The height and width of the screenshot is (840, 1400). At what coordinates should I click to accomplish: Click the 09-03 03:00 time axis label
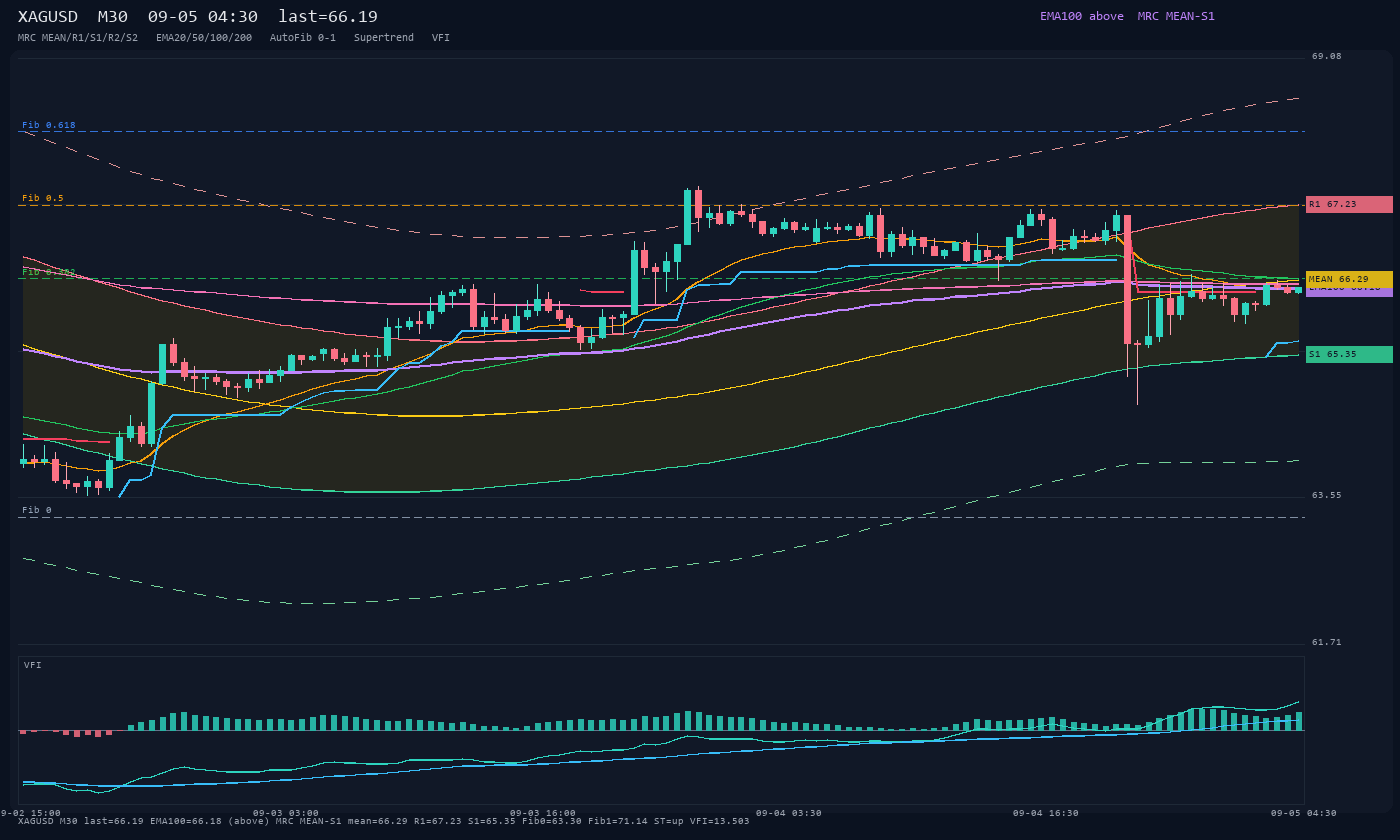click(286, 813)
